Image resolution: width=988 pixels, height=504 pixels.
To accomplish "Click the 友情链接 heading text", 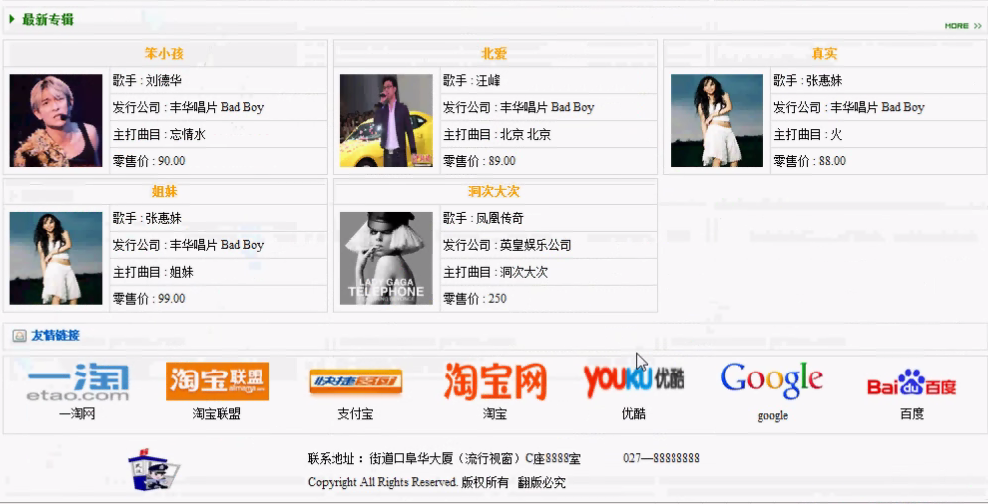I will (55, 336).
